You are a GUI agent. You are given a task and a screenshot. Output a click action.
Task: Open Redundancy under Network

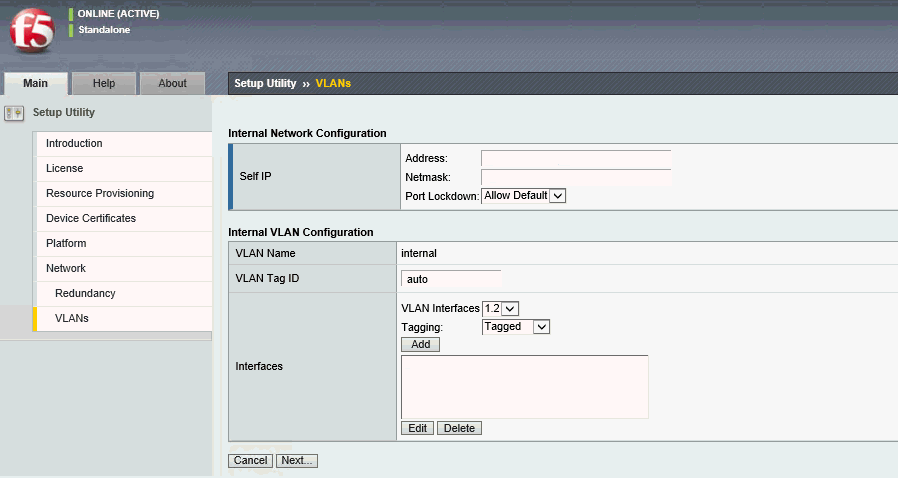pyautogui.click(x=85, y=293)
